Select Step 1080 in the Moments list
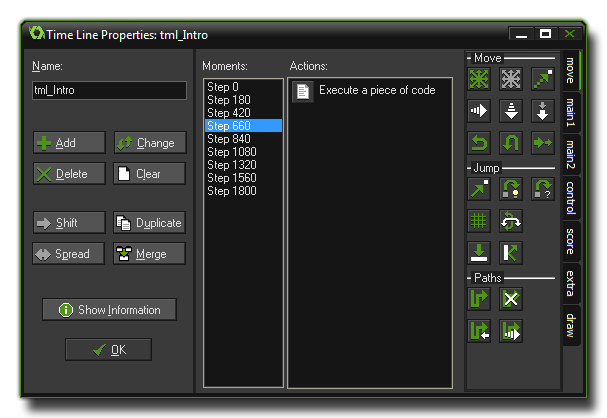This screenshot has width=607, height=418. click(230, 152)
